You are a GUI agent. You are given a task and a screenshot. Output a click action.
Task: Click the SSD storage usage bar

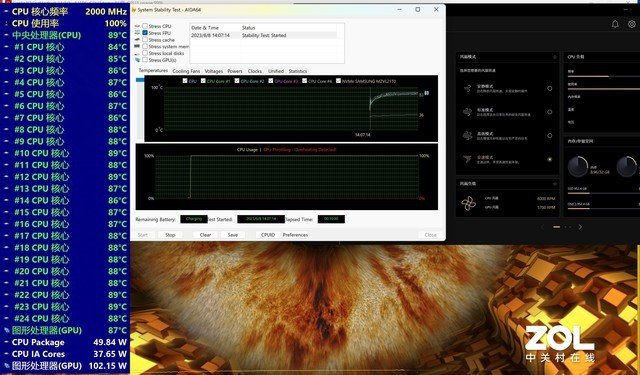pos(604,193)
